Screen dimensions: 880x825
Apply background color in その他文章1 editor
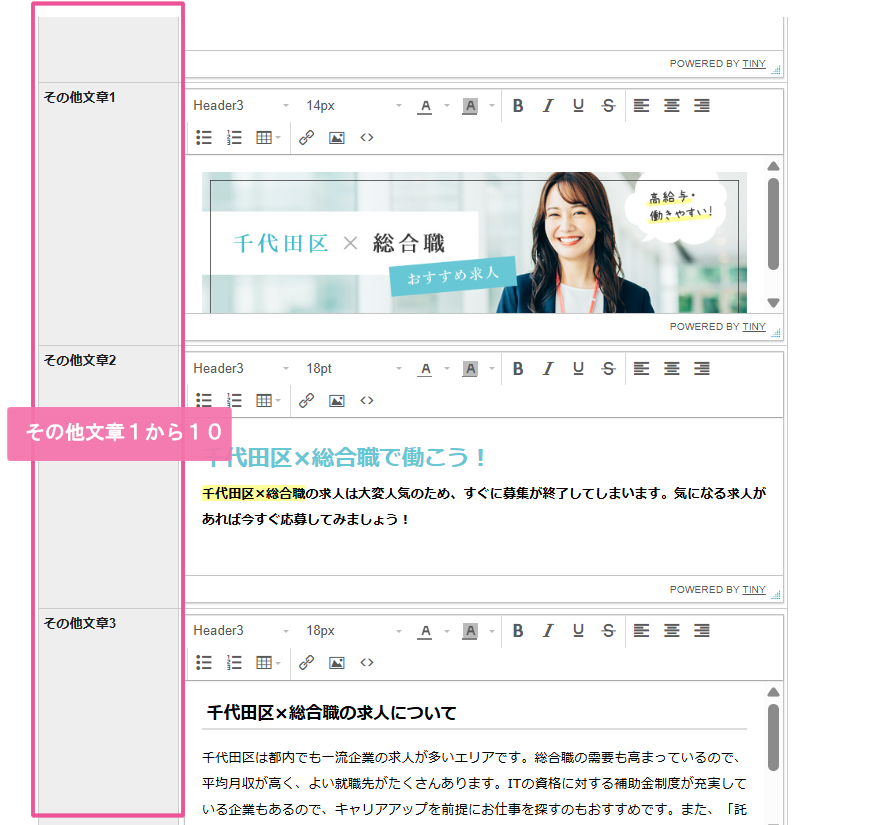coord(470,106)
